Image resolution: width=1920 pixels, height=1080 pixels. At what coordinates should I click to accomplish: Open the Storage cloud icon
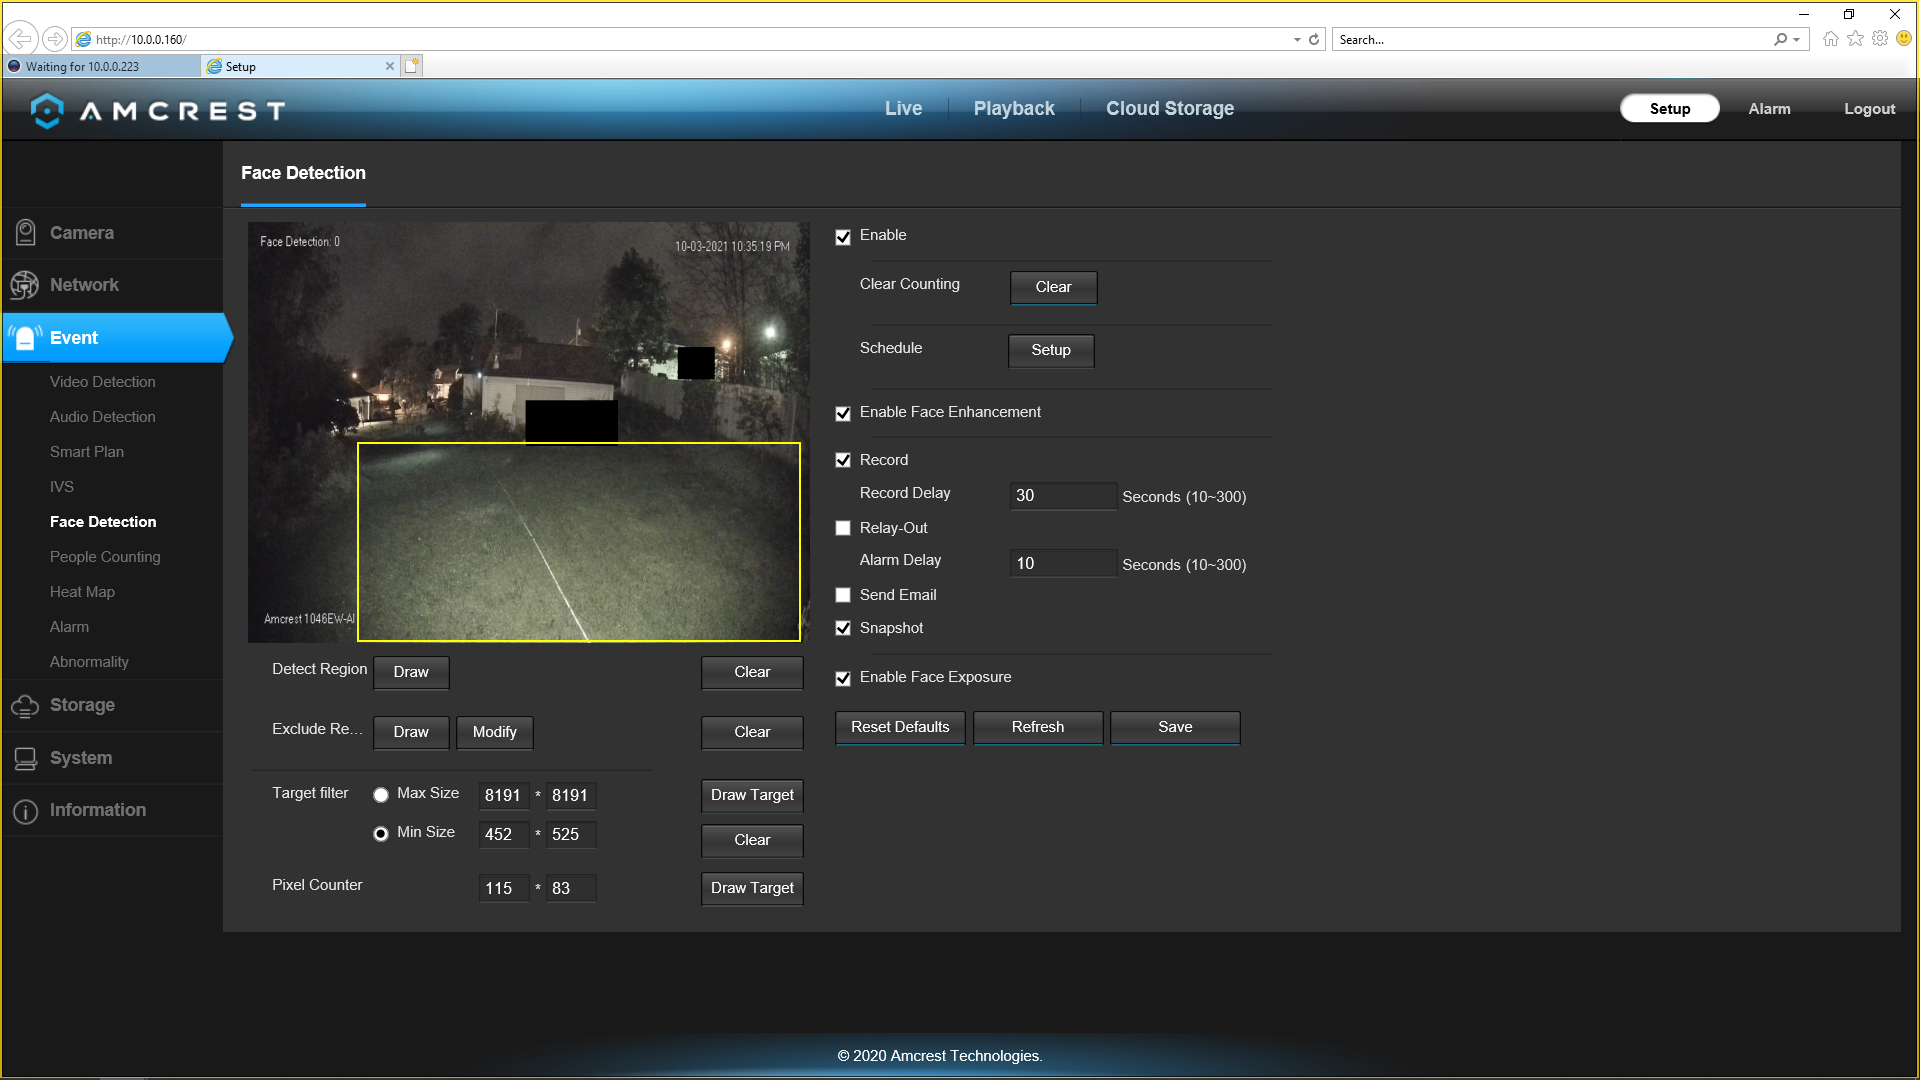pos(25,706)
